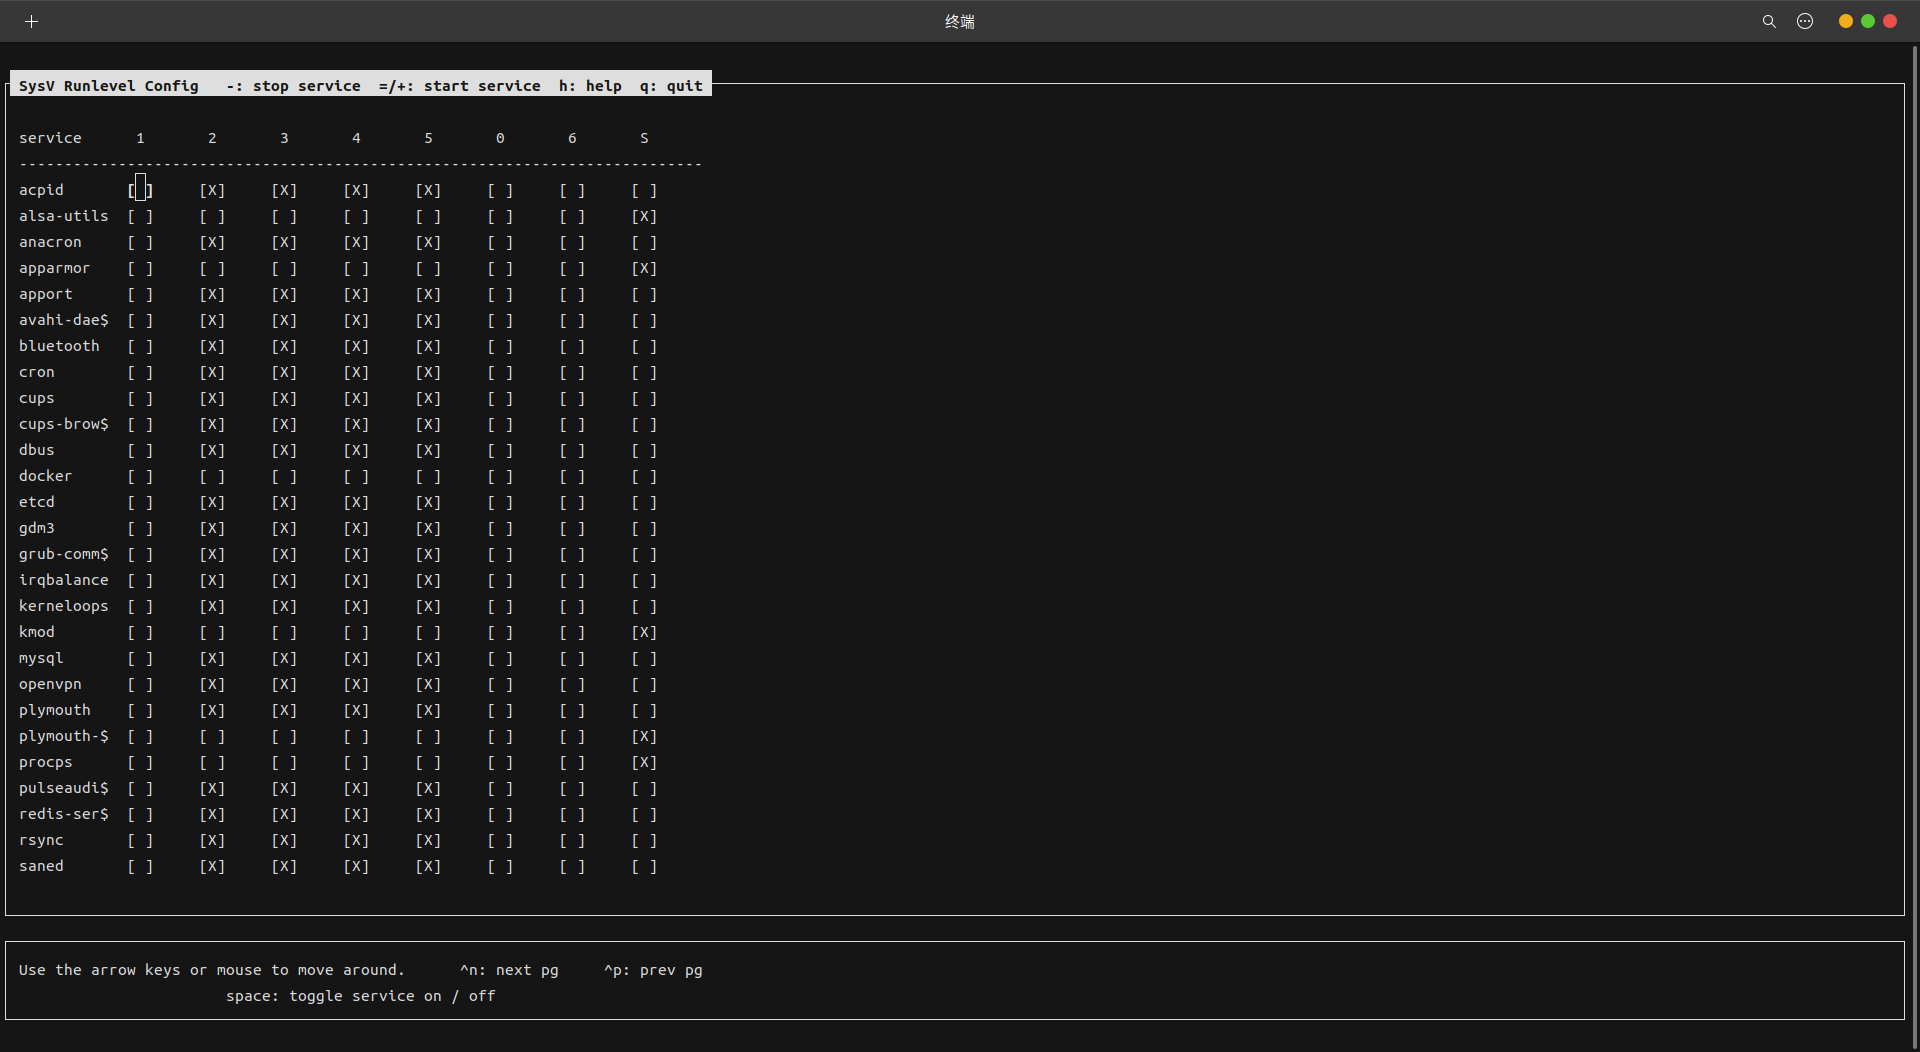The width and height of the screenshot is (1920, 1052).
Task: Click the terminal window title text
Action: 960,21
